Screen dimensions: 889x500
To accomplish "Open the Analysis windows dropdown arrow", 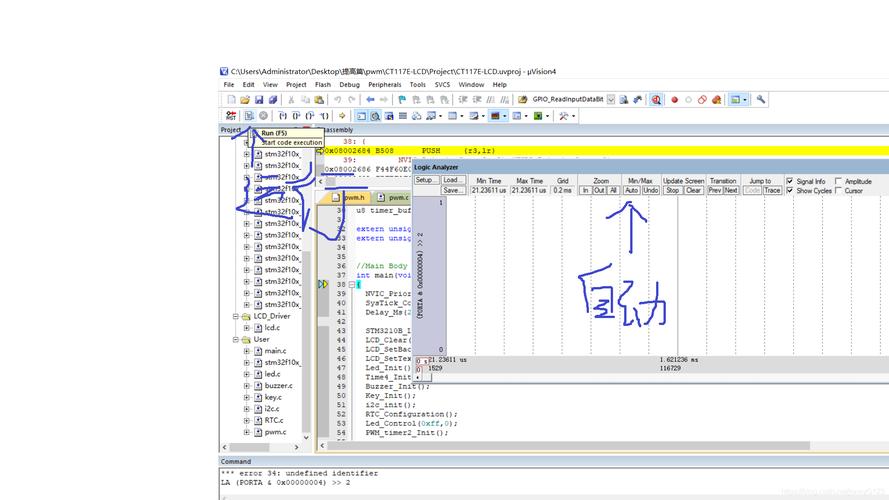I will pyautogui.click(x=505, y=116).
